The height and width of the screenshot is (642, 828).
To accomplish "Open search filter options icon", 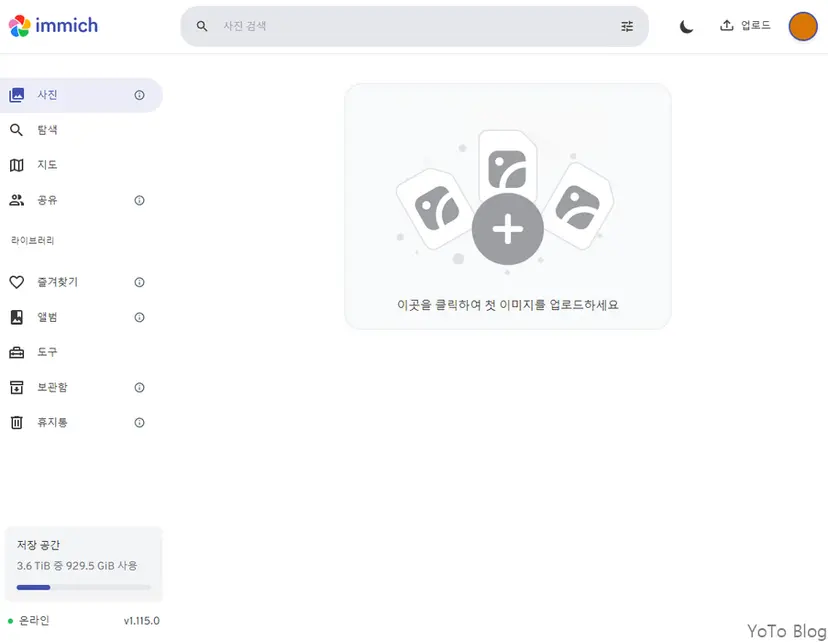I will coord(627,26).
